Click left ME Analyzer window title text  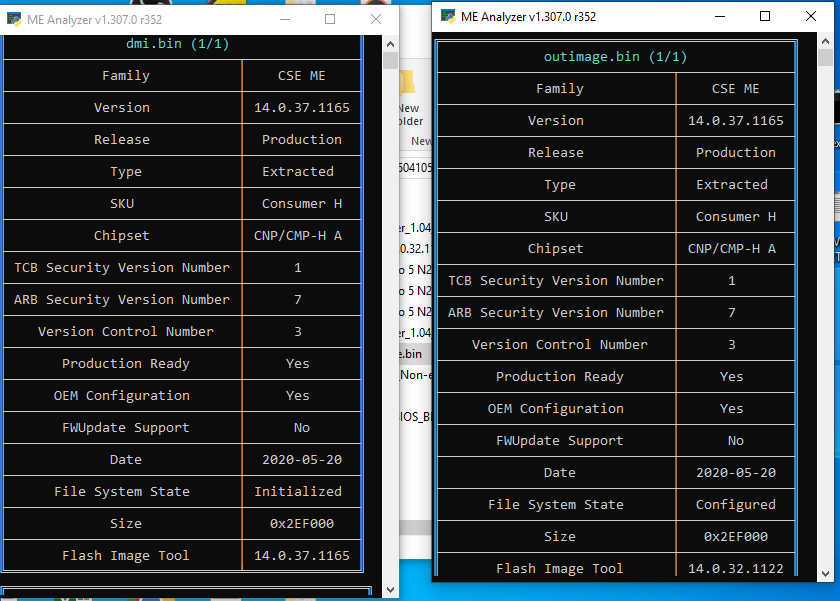pos(94,20)
